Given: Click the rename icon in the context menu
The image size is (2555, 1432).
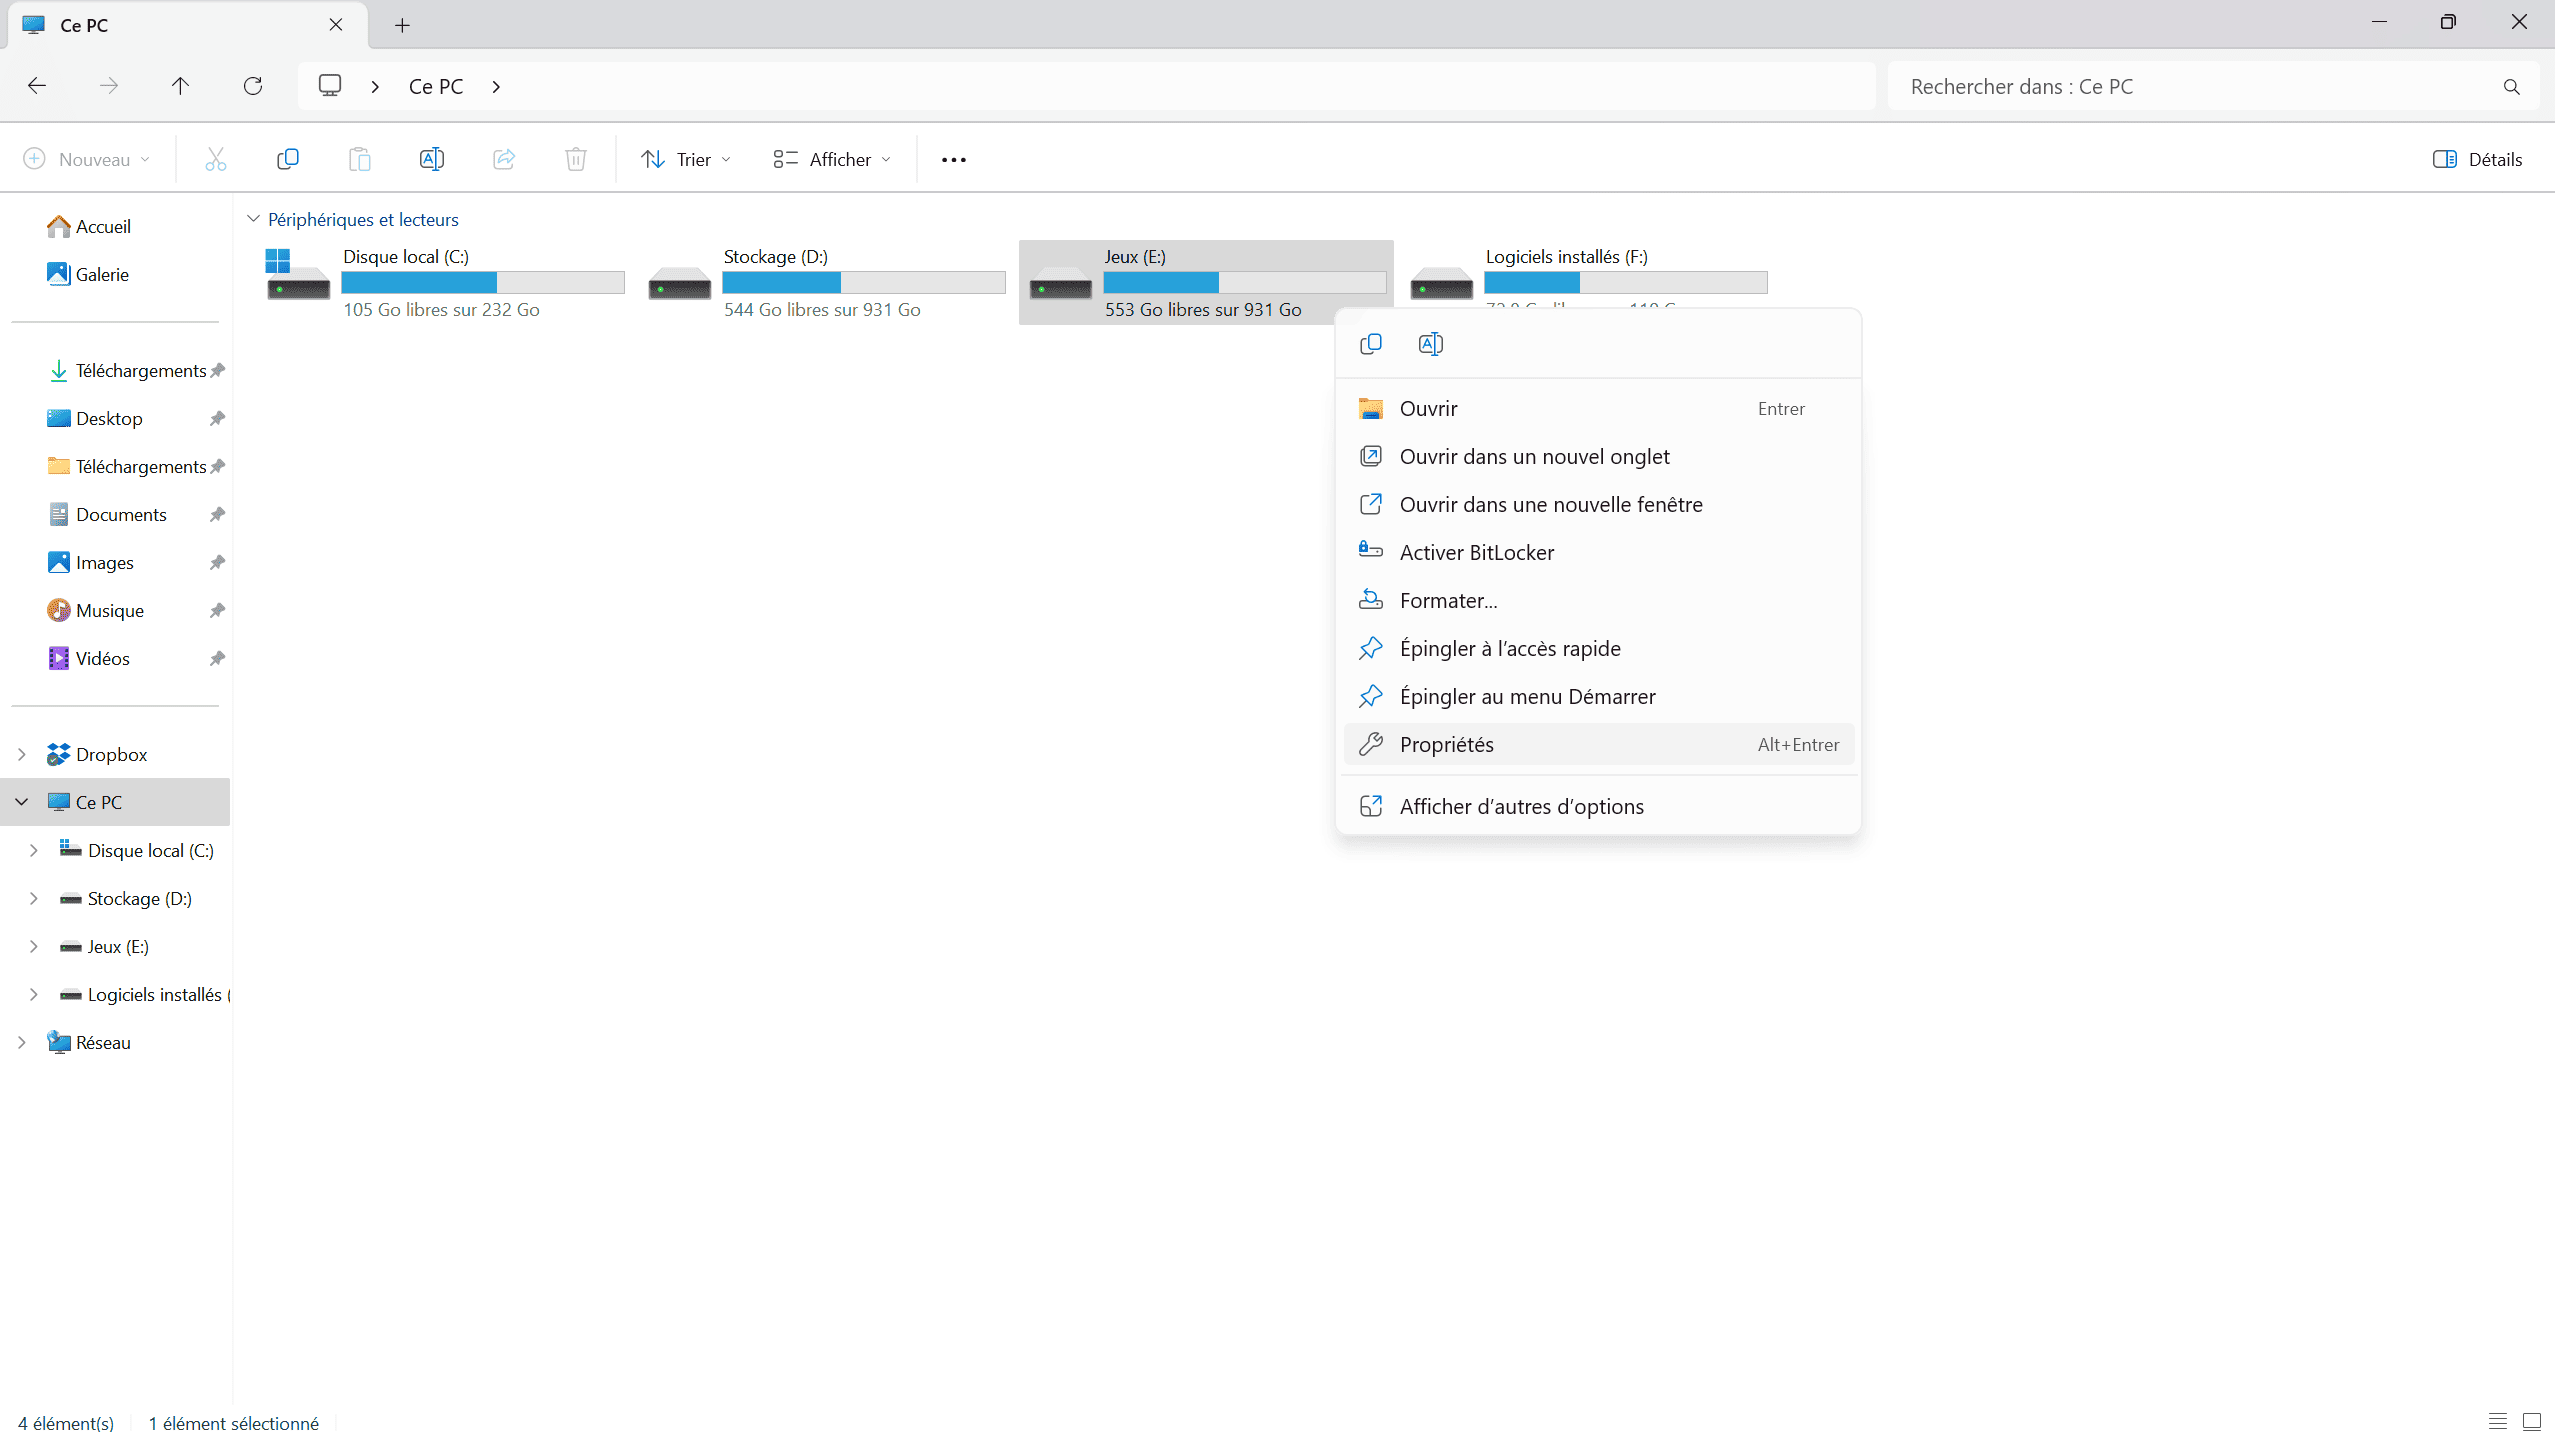Looking at the screenshot, I should (x=1430, y=344).
